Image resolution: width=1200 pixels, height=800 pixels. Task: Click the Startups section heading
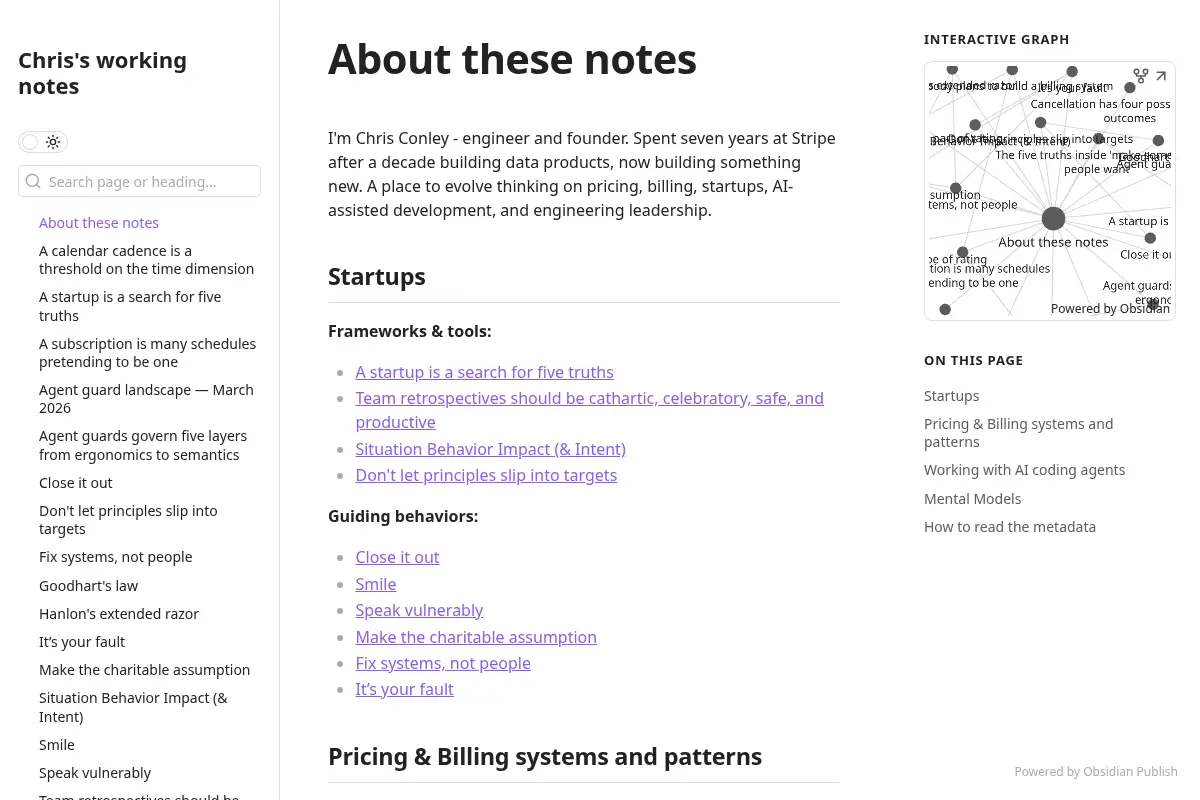pos(377,277)
